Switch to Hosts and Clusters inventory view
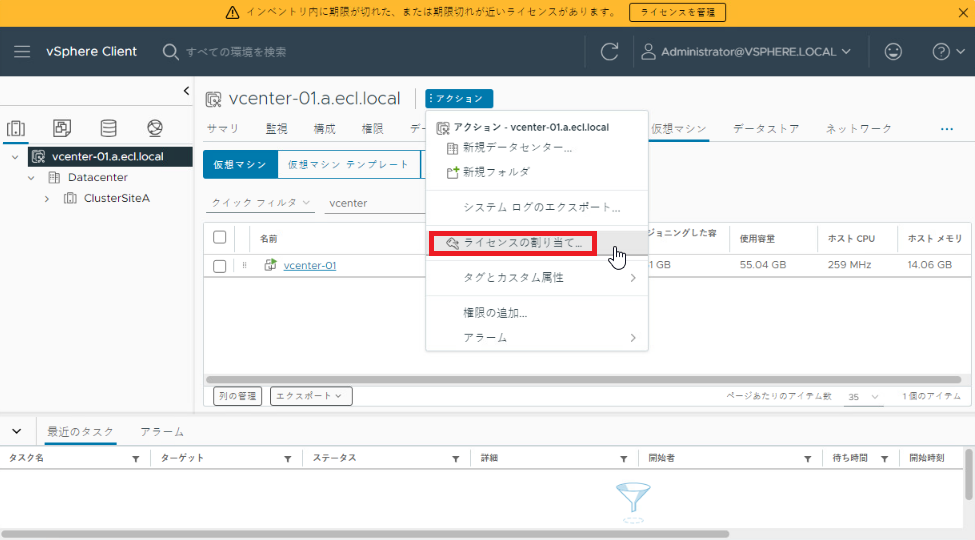This screenshot has height=540, width=975. tap(16, 128)
